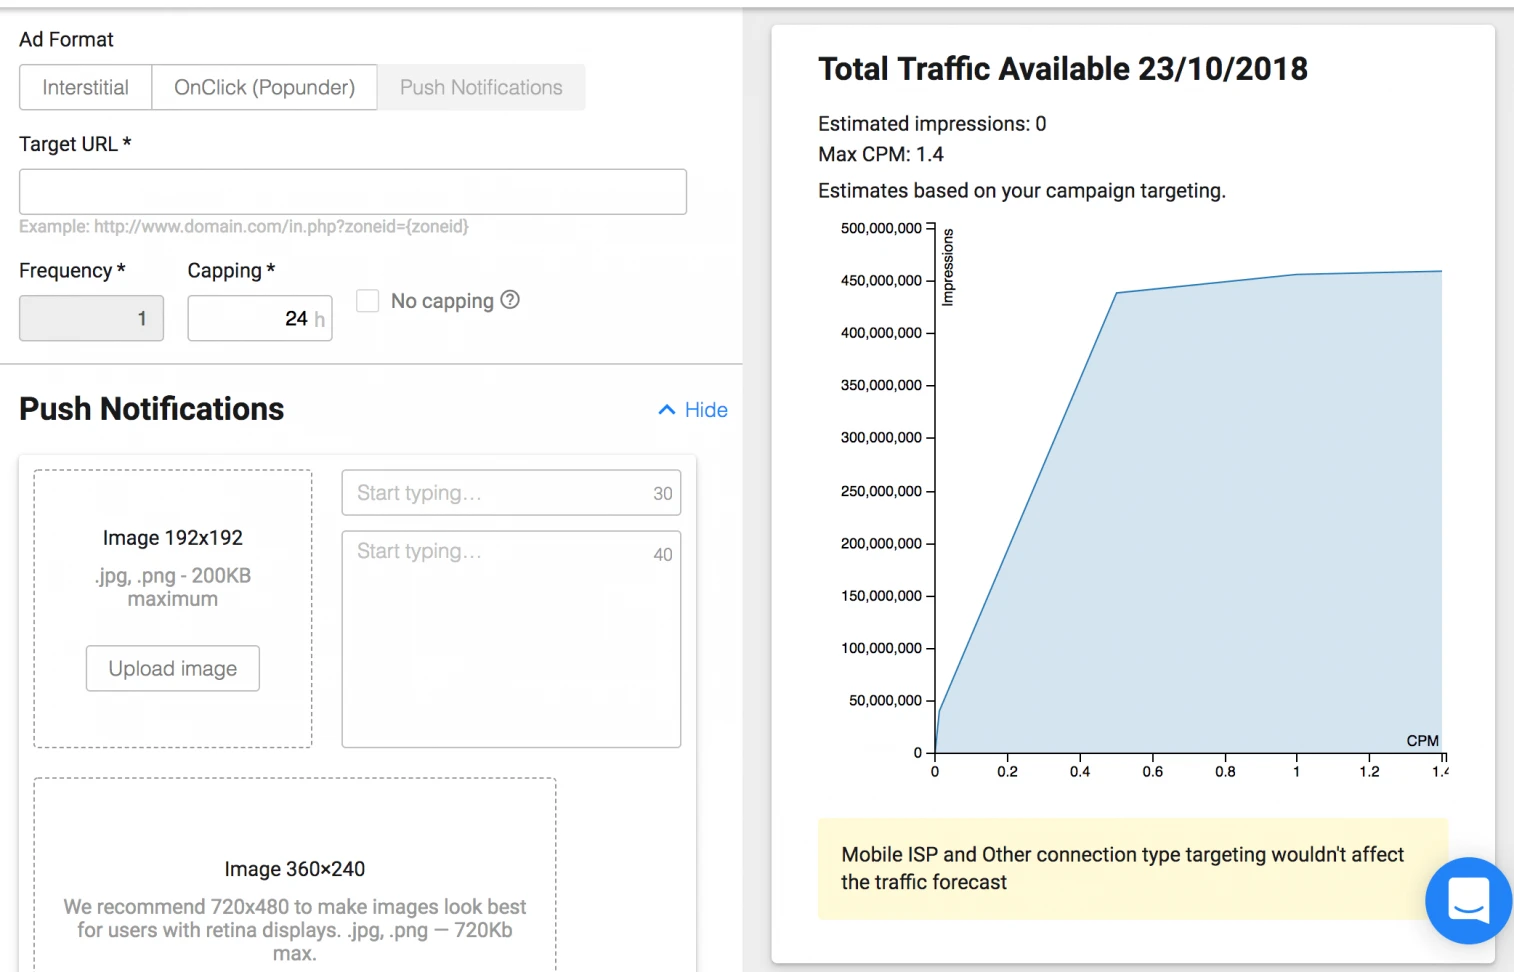Select the Interstitial ad format tab

pos(86,87)
